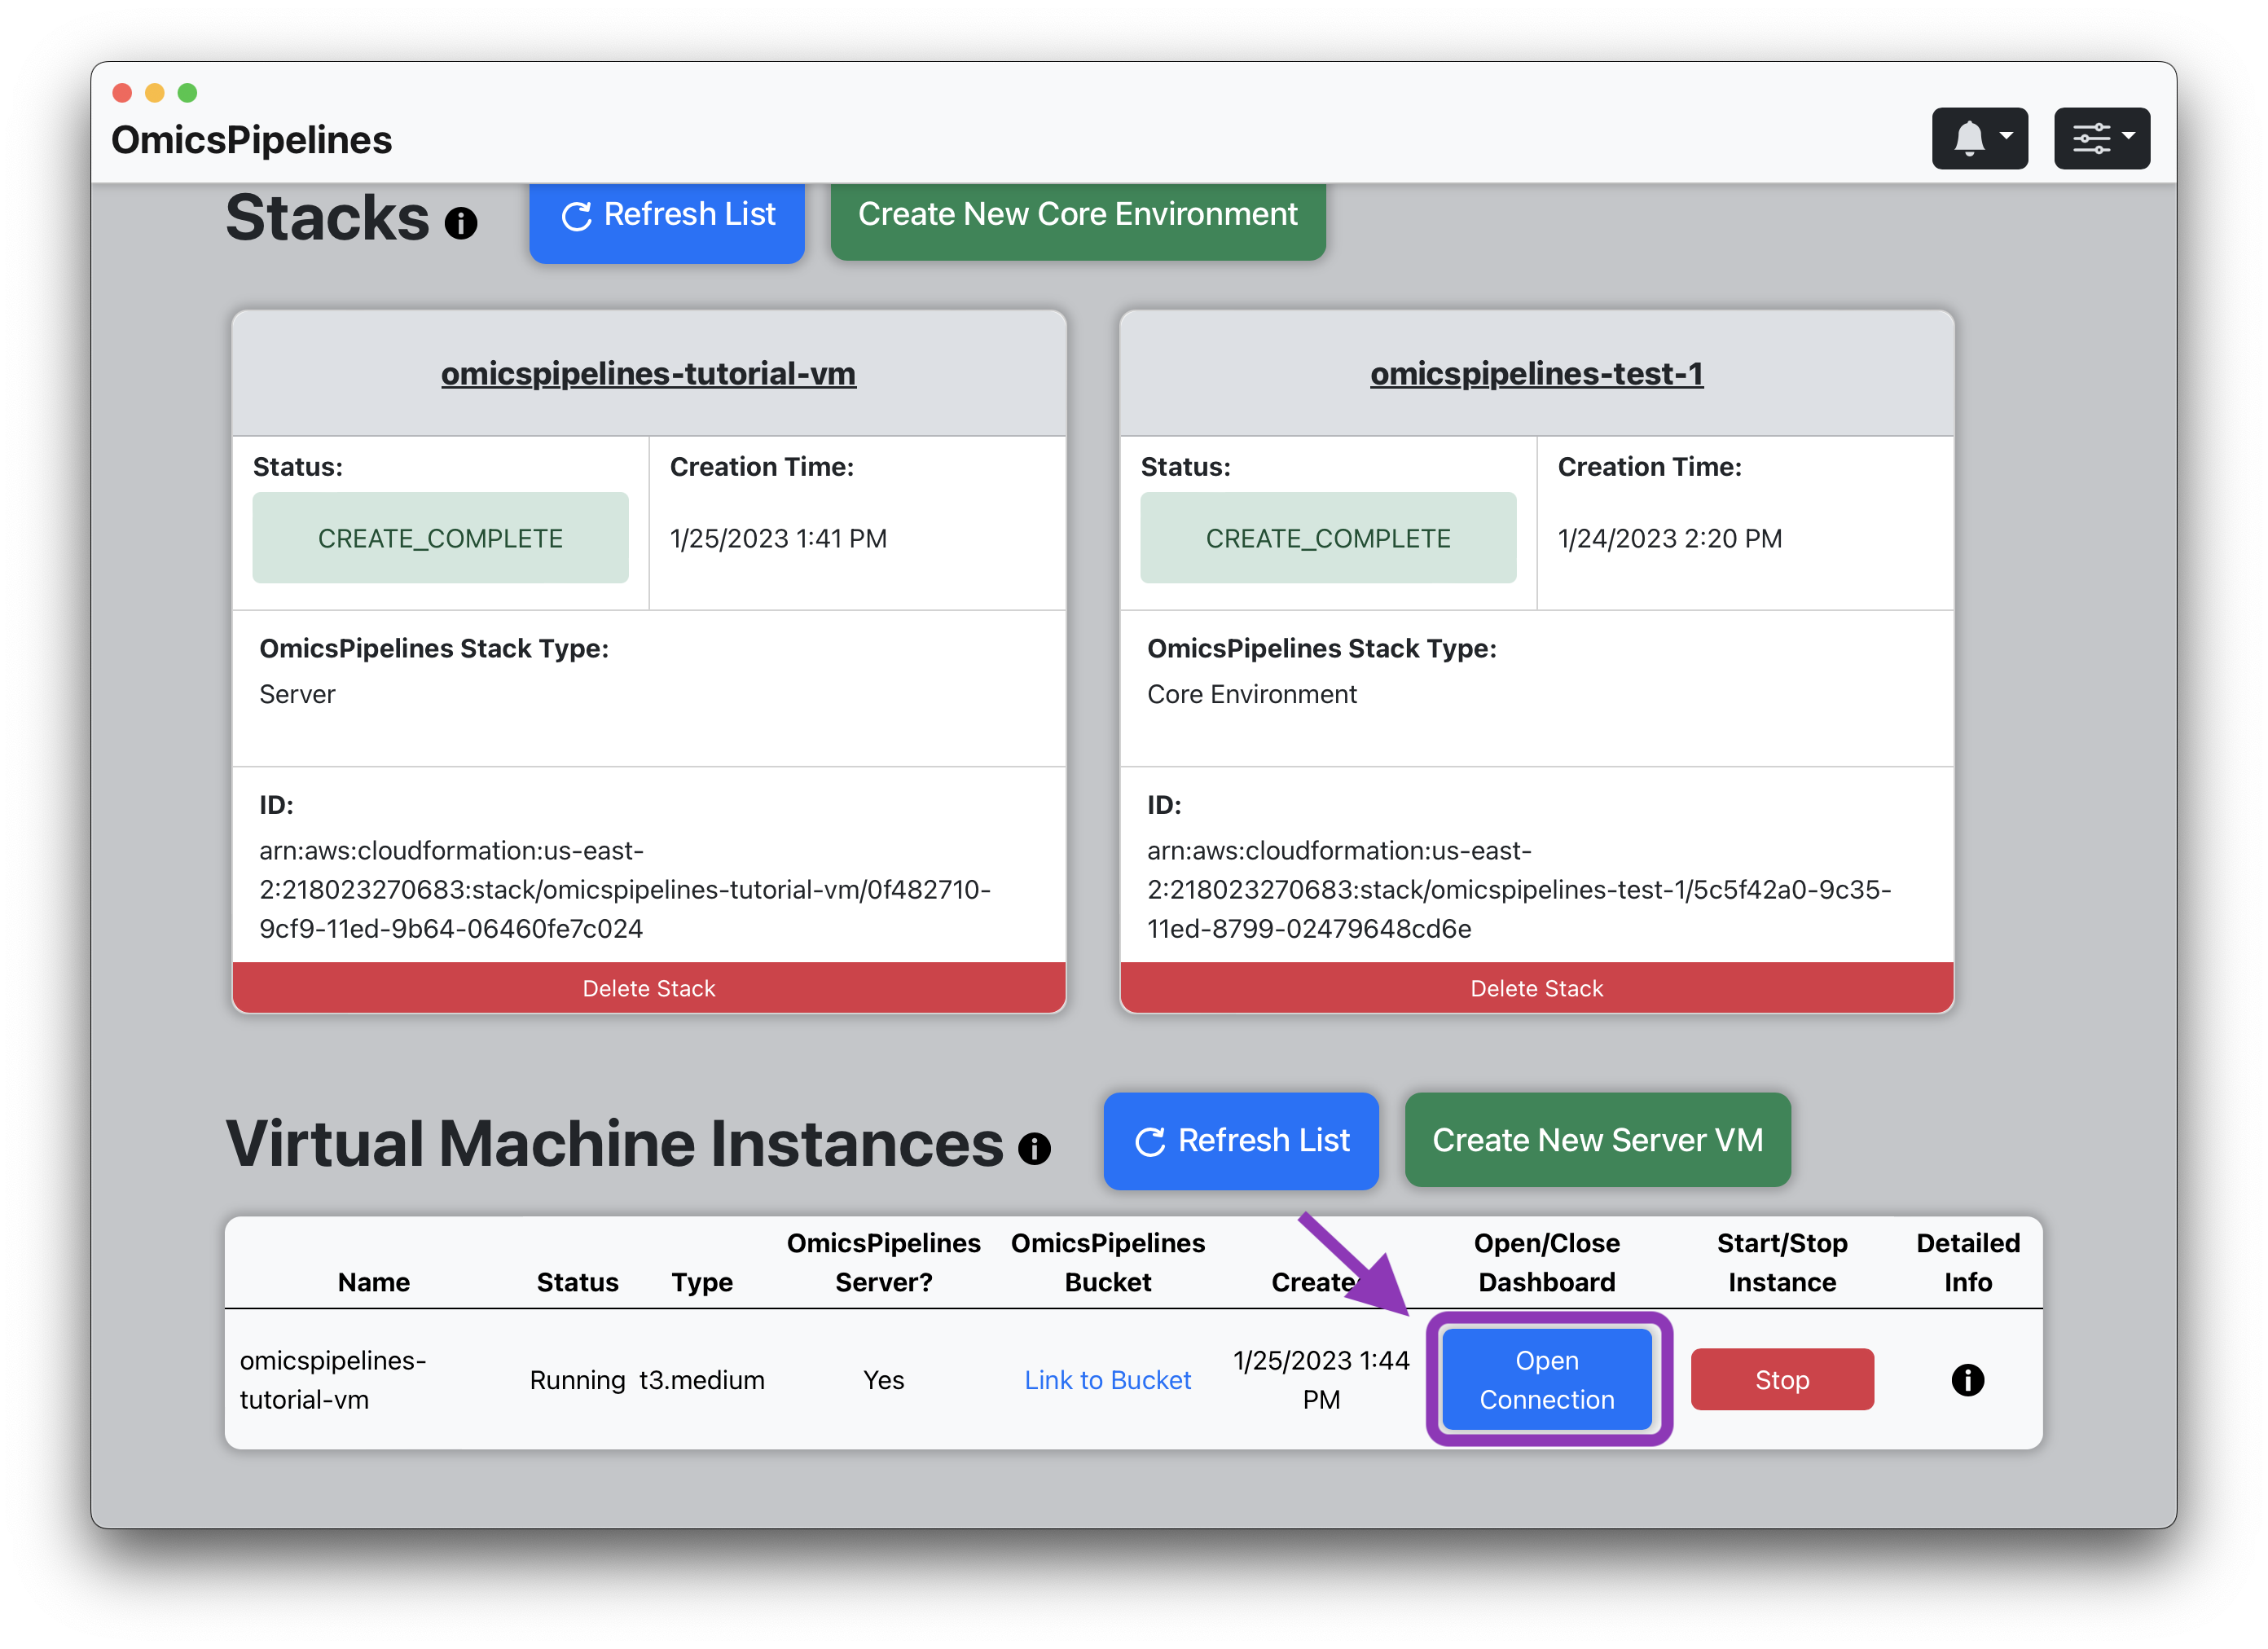2268x1649 pixels.
Task: Click the OmicsPipelines Bucket column header
Action: click(1108, 1262)
